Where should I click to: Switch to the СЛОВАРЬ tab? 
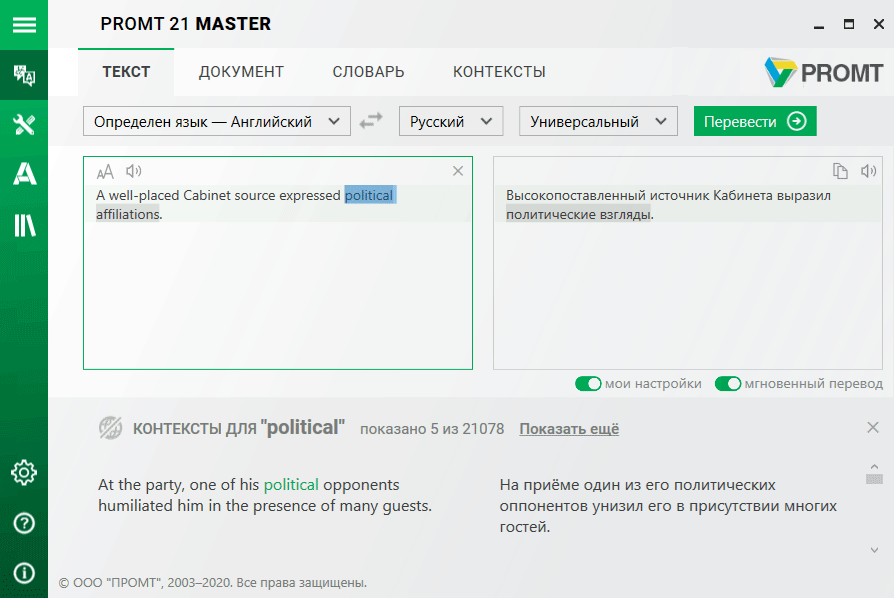point(368,72)
